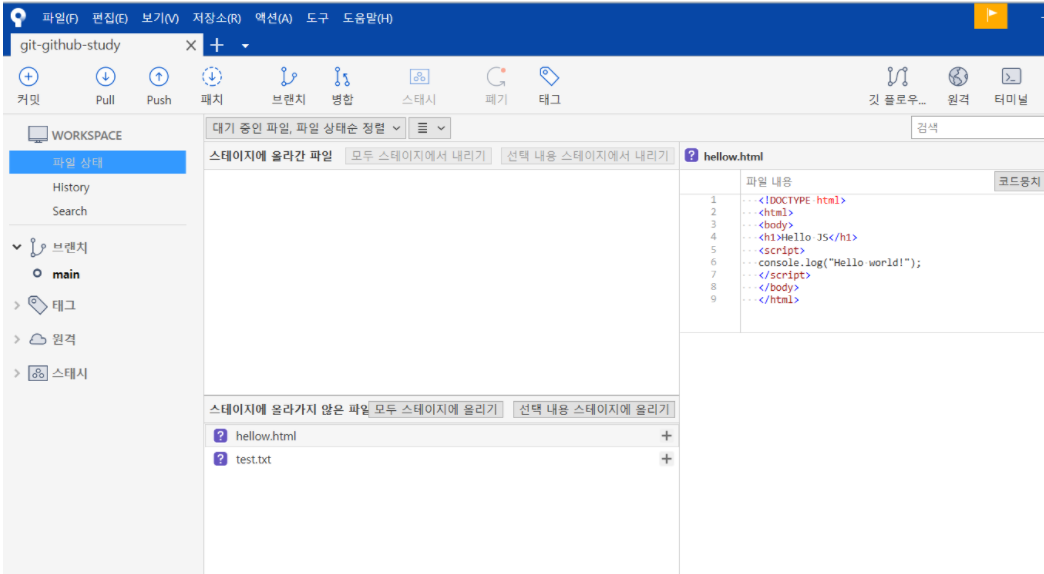Click the <h1>Hello JS</h1> code line
Image resolution: width=1044 pixels, height=574 pixels.
click(808, 237)
